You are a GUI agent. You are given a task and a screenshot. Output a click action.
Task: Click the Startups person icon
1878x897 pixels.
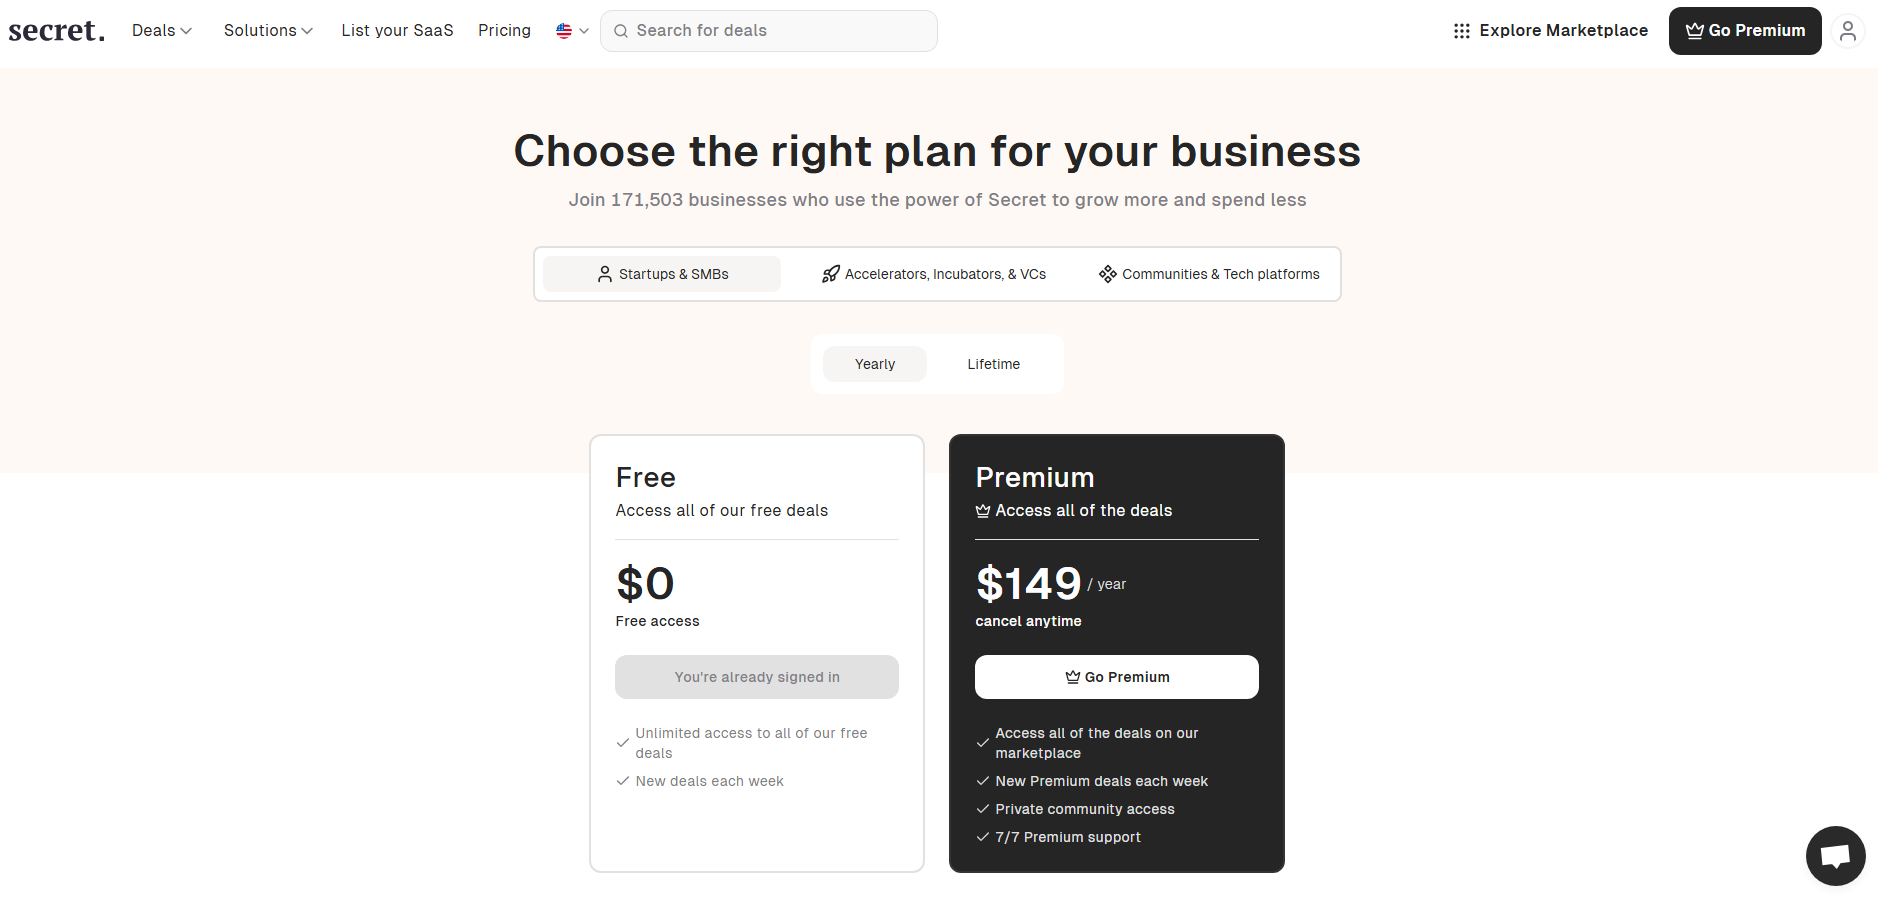(604, 274)
